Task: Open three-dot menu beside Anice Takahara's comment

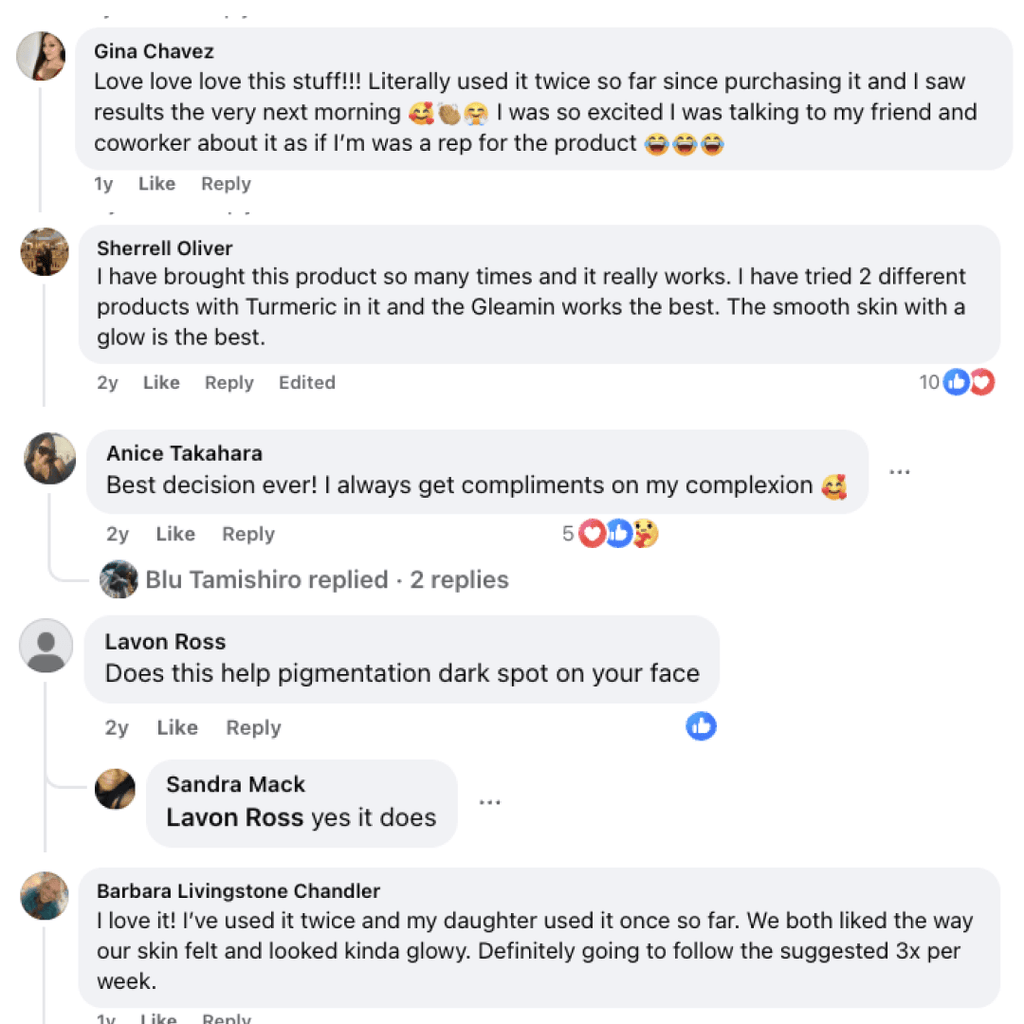Action: [900, 472]
